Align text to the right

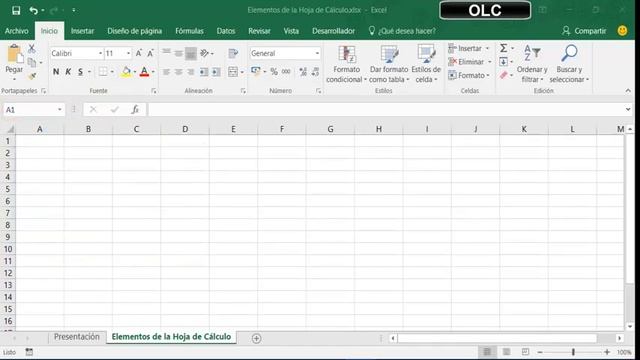[191, 72]
